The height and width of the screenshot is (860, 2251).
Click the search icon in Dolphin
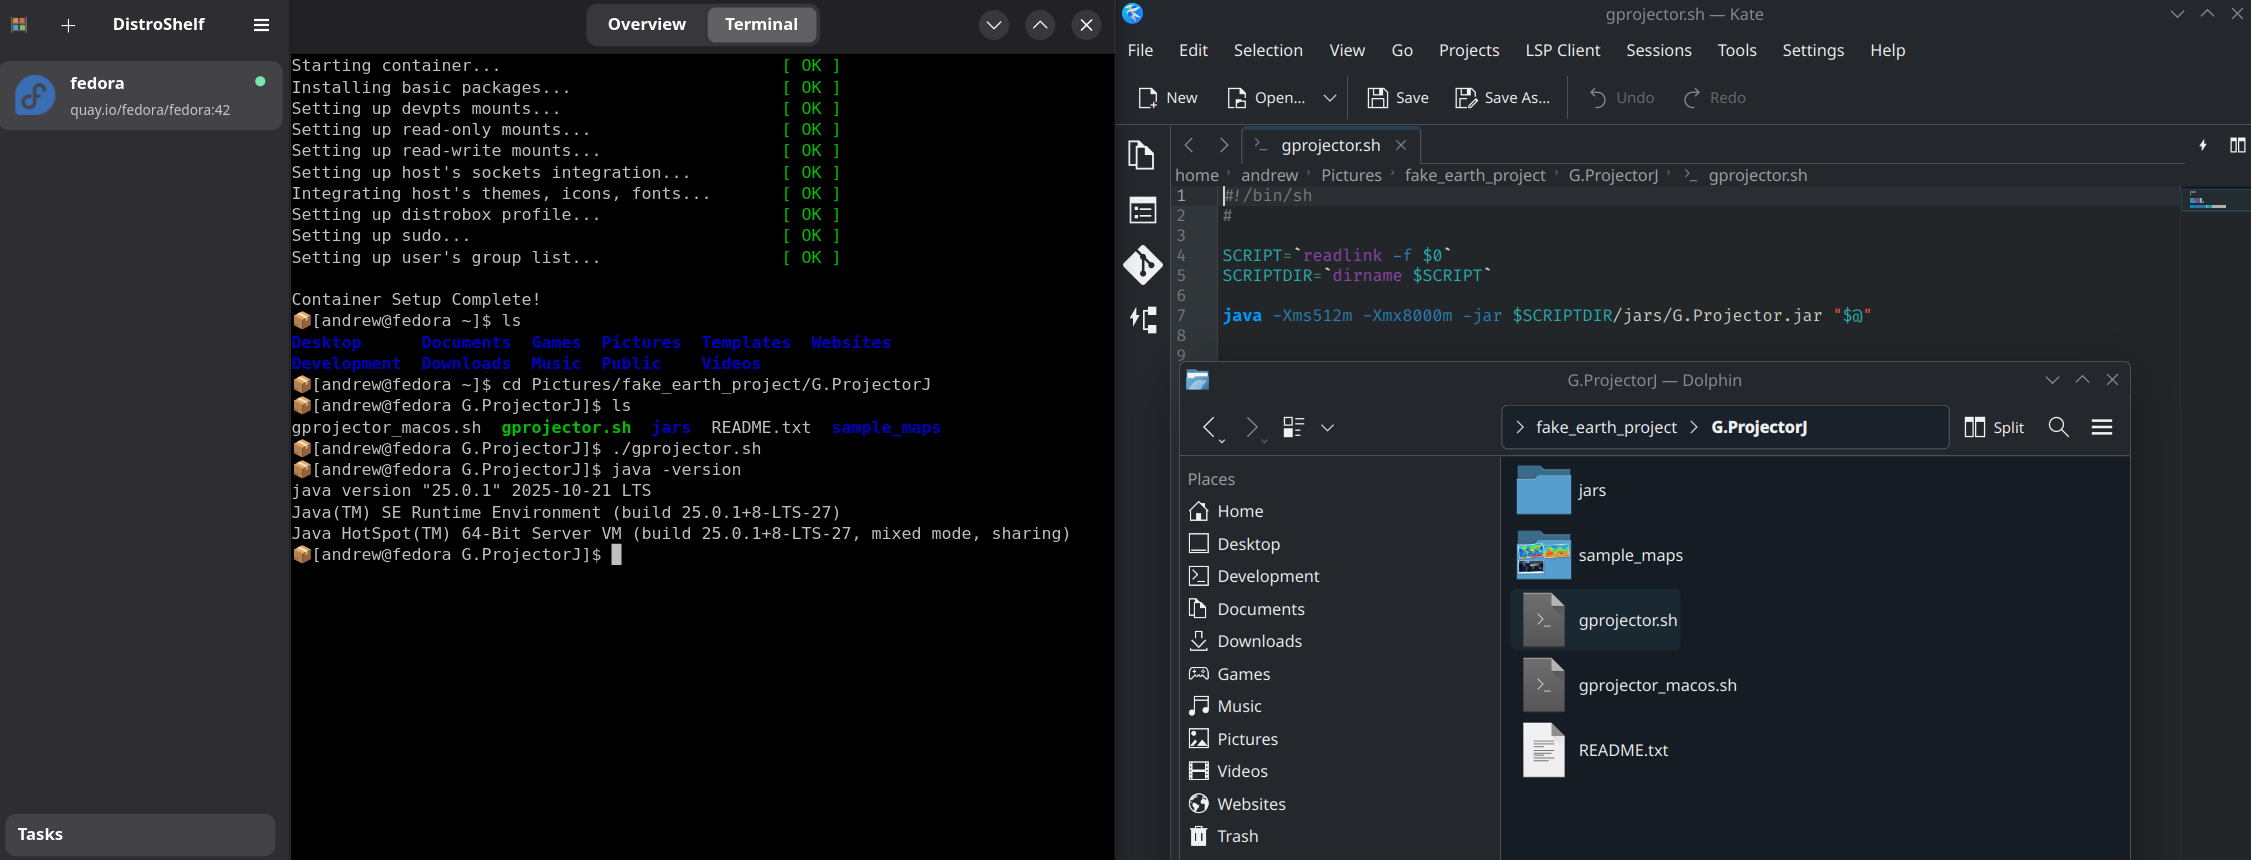(2058, 428)
